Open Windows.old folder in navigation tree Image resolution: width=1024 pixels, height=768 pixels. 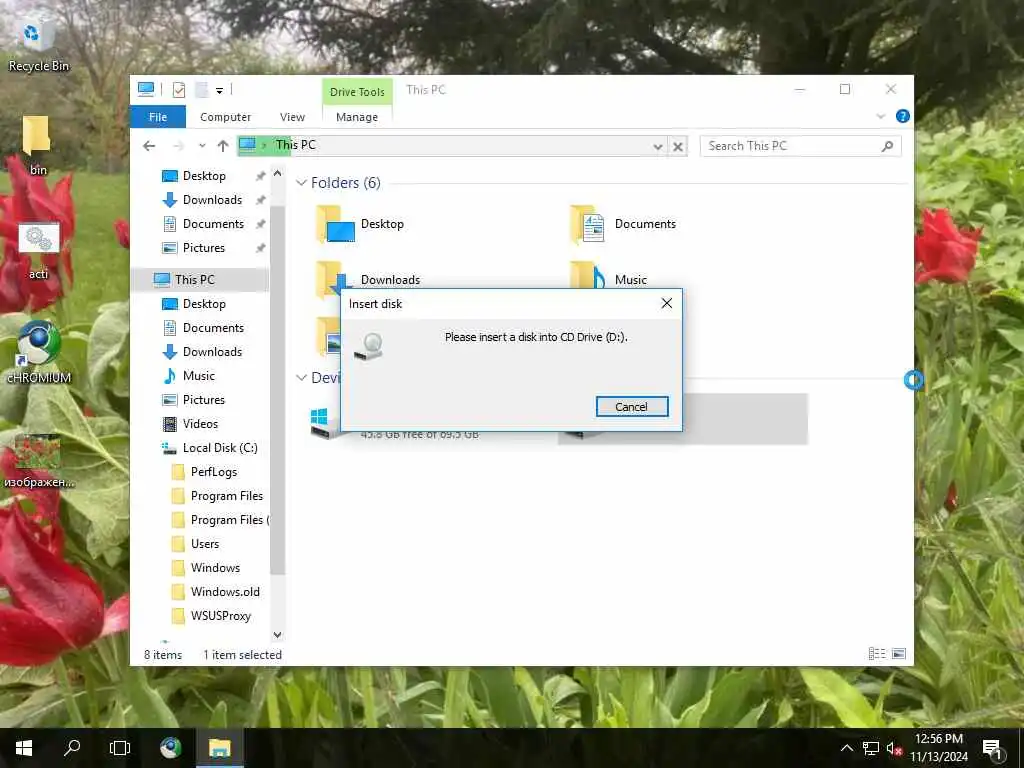coord(225,592)
